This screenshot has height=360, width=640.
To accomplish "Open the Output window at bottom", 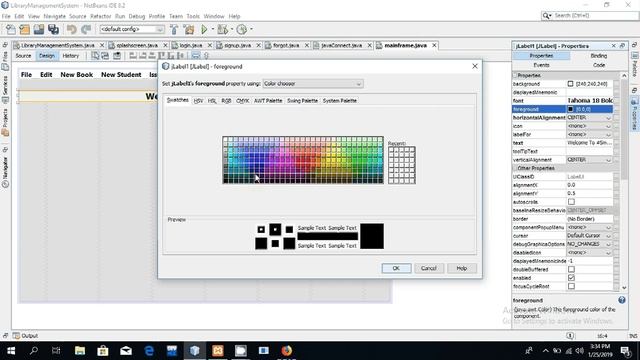I will 25,336.
